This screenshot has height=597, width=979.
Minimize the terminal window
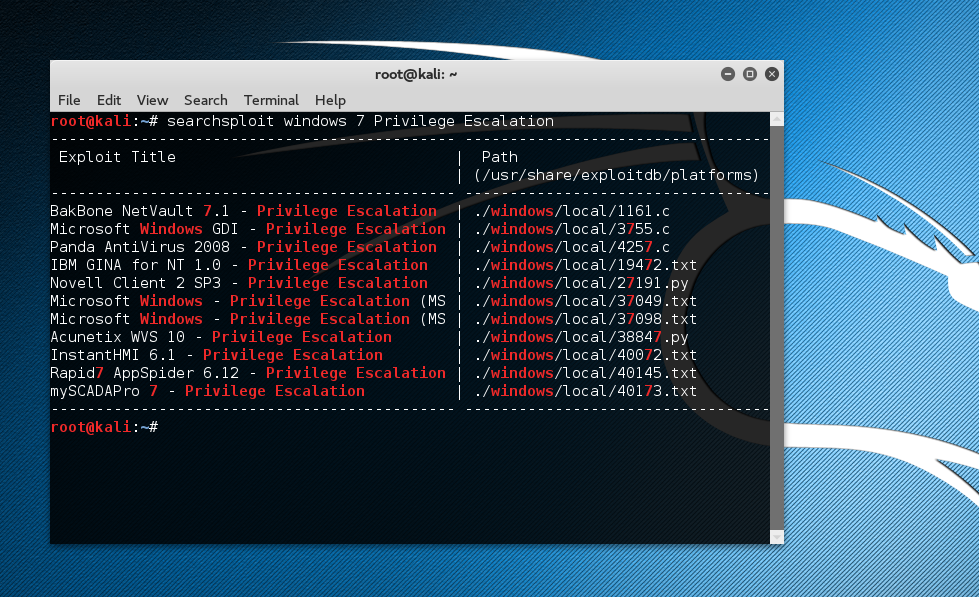click(x=727, y=74)
